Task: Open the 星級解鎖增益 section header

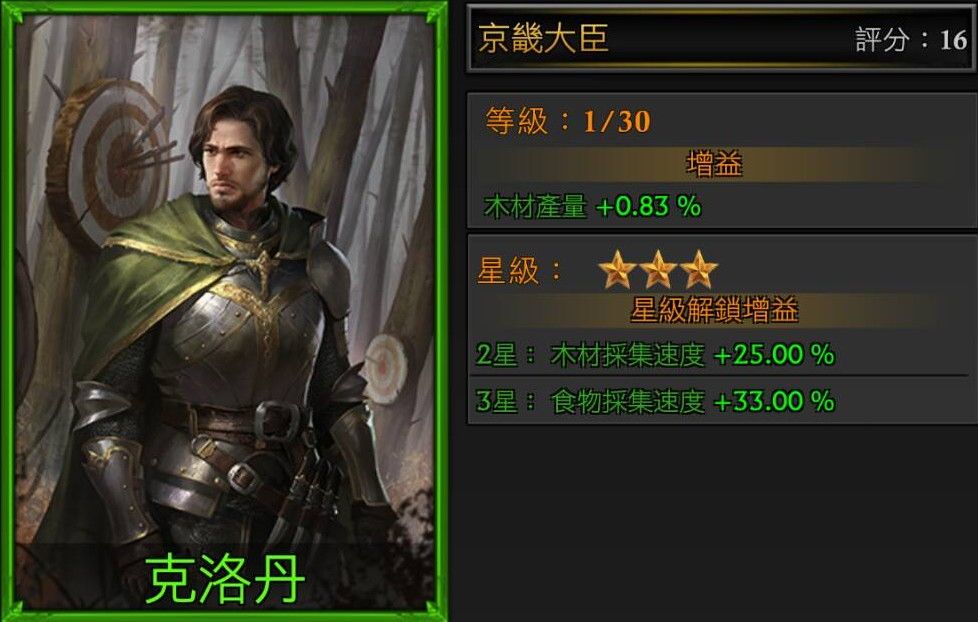Action: pos(714,309)
